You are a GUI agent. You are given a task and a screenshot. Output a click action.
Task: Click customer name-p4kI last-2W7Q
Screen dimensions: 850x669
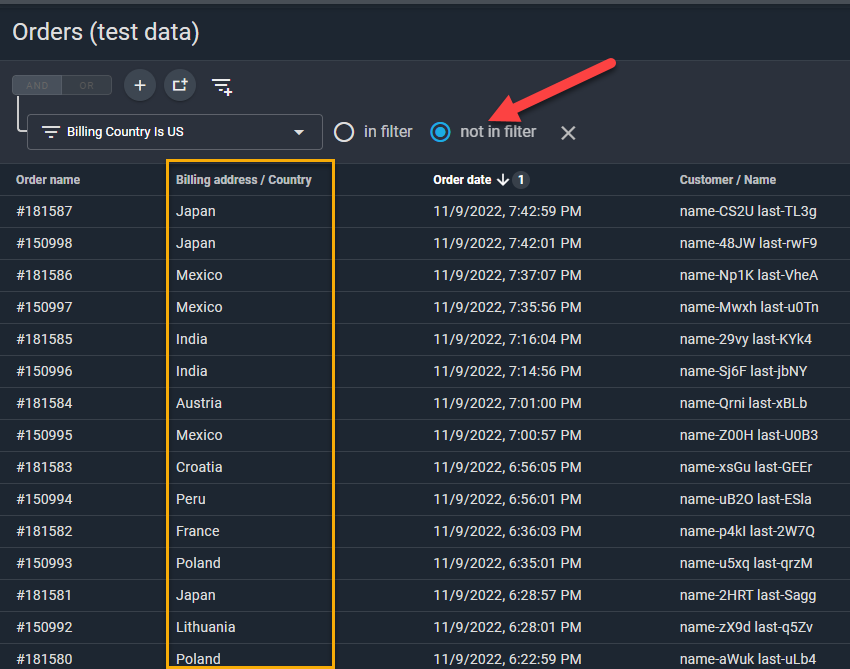(746, 531)
